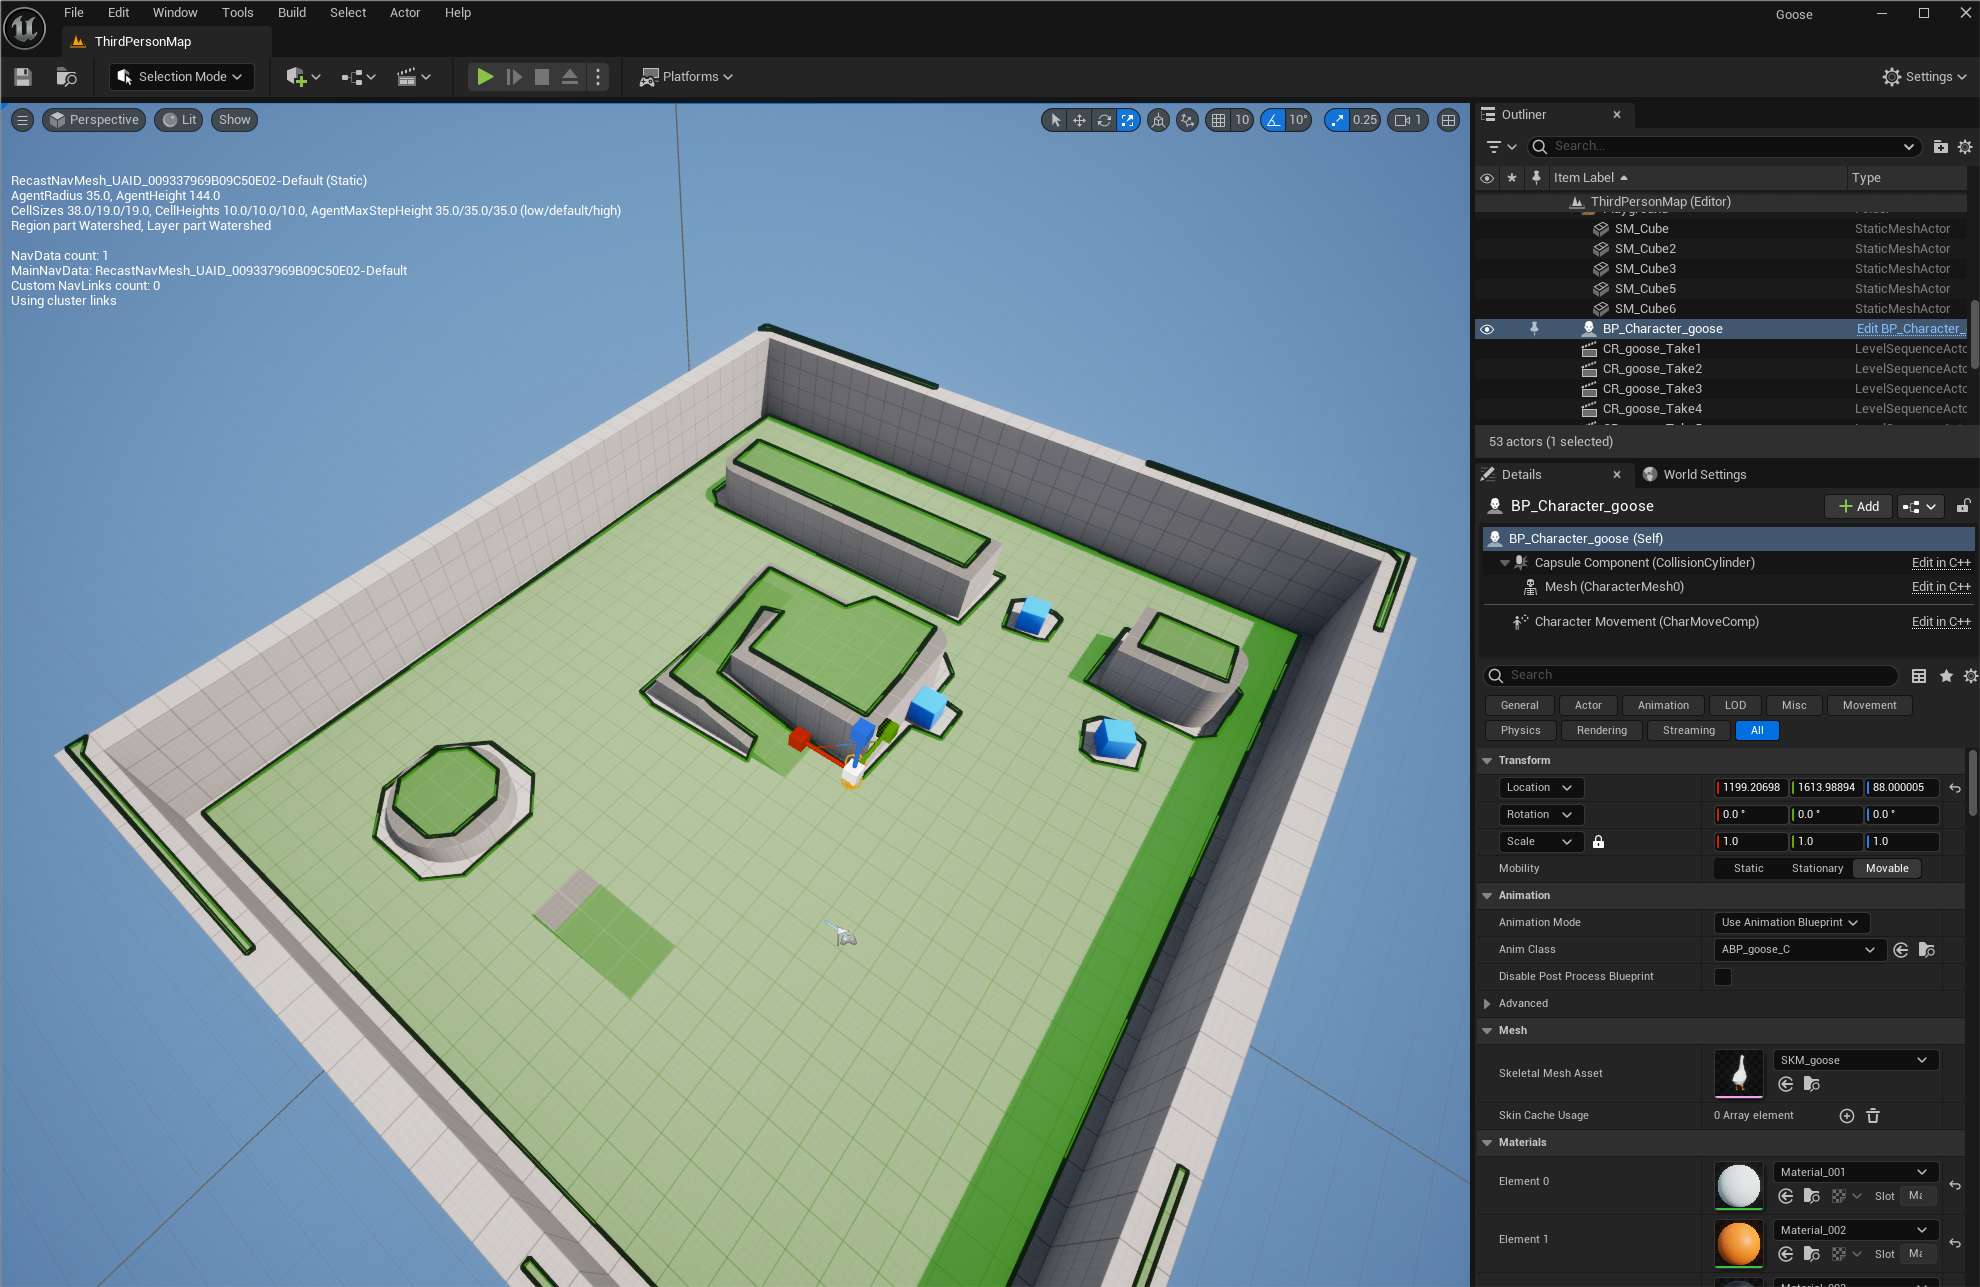This screenshot has width=1980, height=1287.
Task: Open the Lit view mode button
Action: click(180, 120)
